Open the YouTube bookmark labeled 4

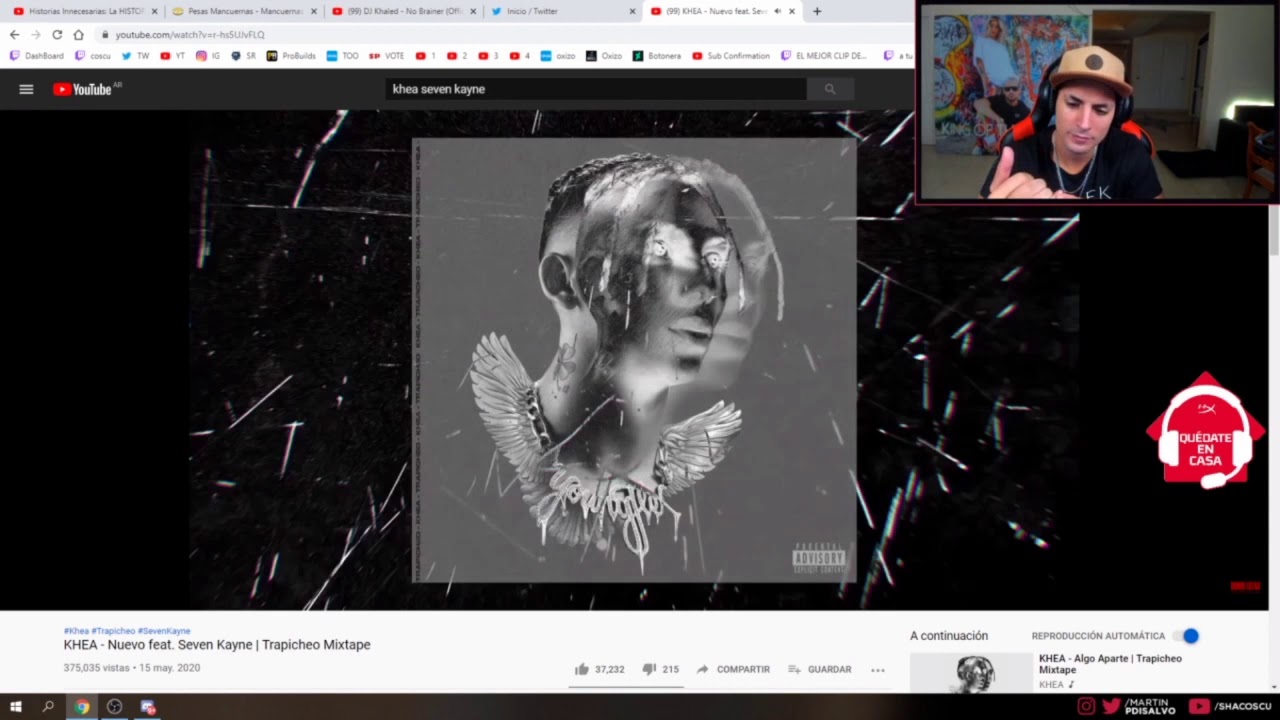[520, 56]
